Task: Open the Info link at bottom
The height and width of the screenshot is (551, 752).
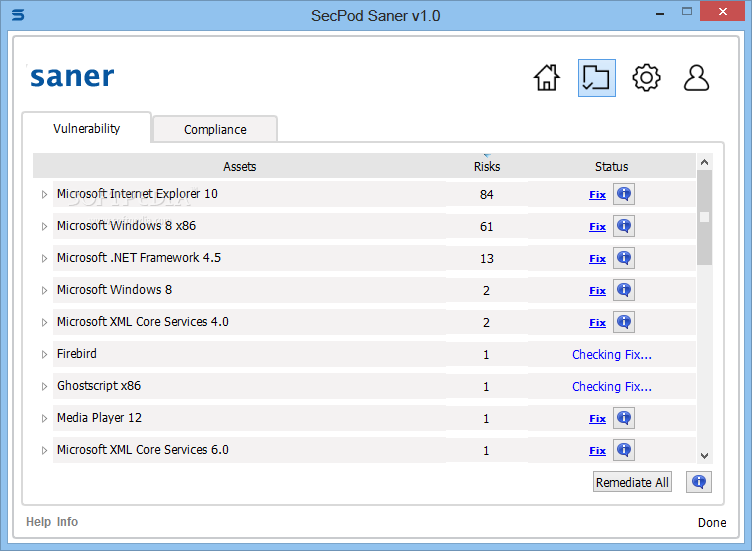Action: coord(67,522)
